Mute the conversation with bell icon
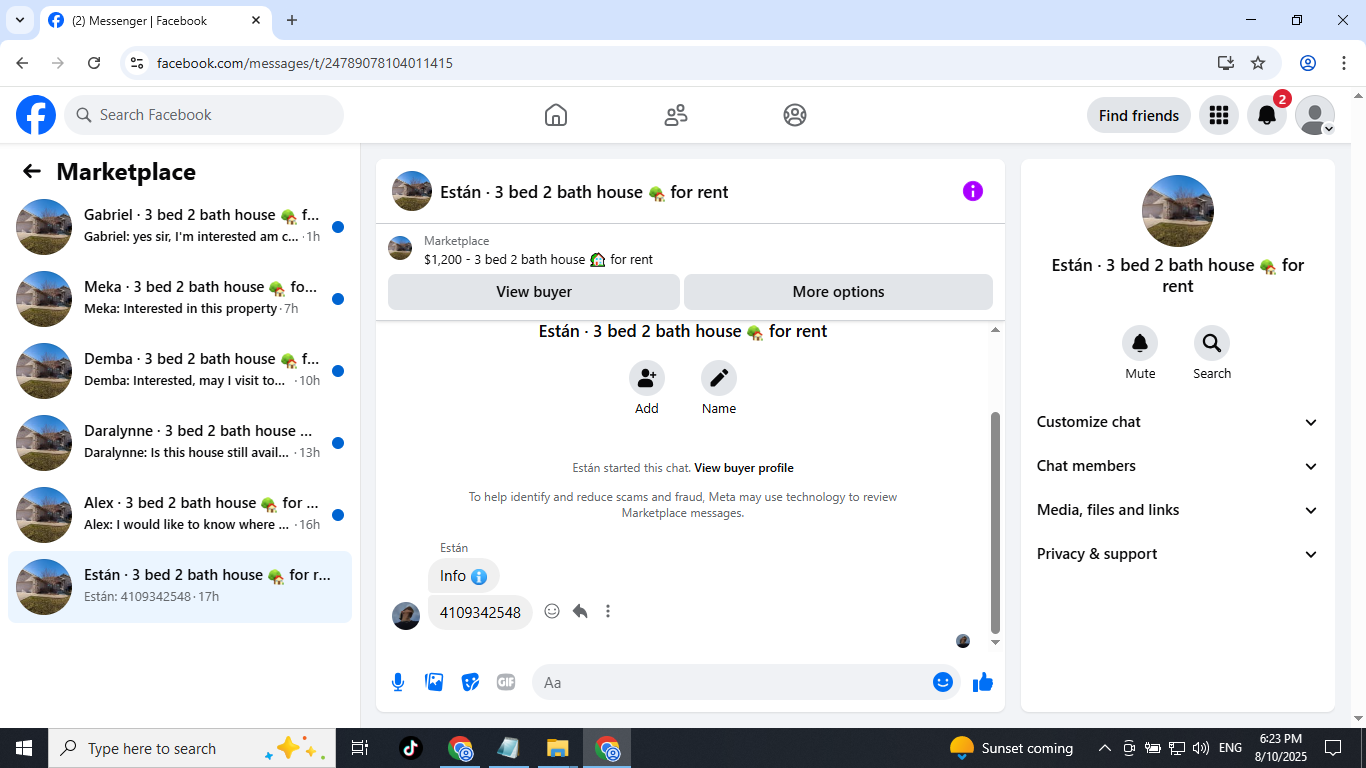Viewport: 1366px width, 768px height. click(1140, 343)
